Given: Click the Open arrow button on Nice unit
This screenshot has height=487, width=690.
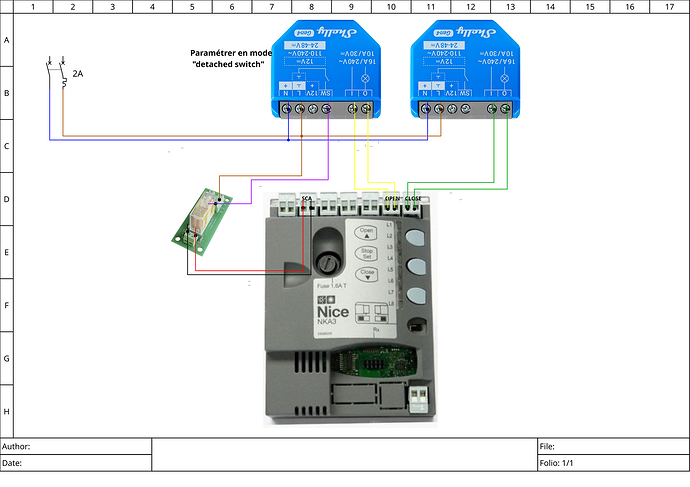Looking at the screenshot, I should click(366, 232).
